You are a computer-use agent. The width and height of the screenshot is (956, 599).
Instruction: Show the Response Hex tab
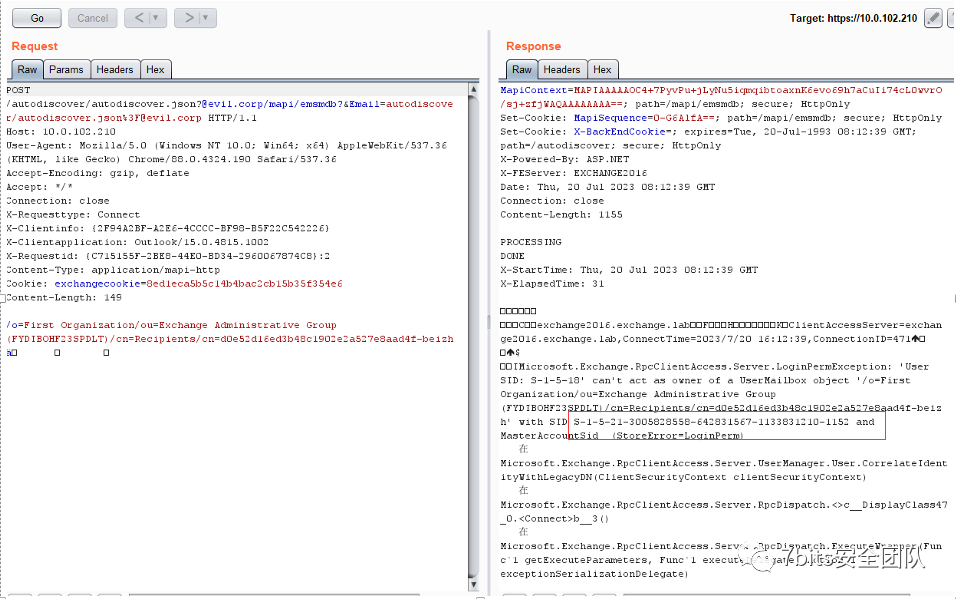pos(602,70)
